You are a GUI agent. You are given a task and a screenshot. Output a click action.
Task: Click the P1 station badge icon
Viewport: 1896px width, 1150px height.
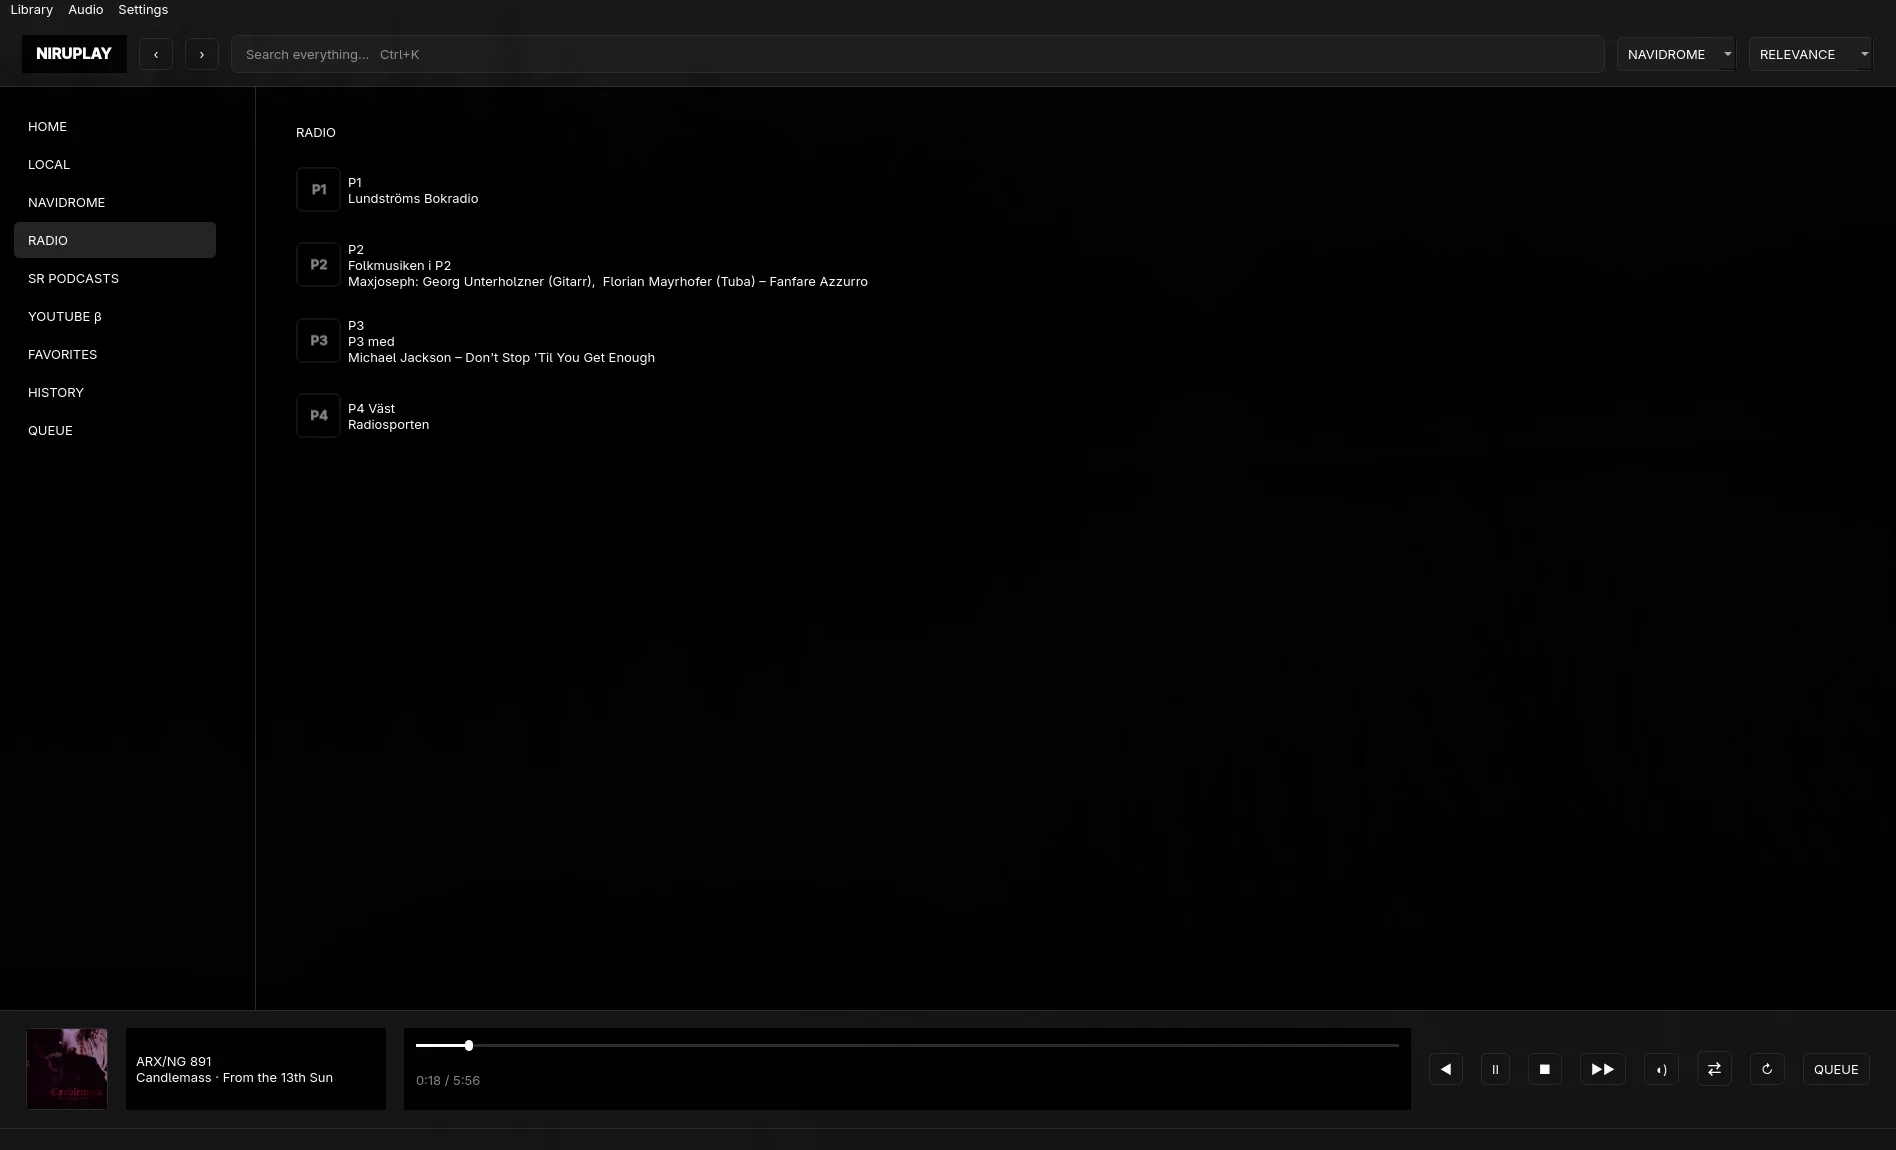[x=318, y=190]
